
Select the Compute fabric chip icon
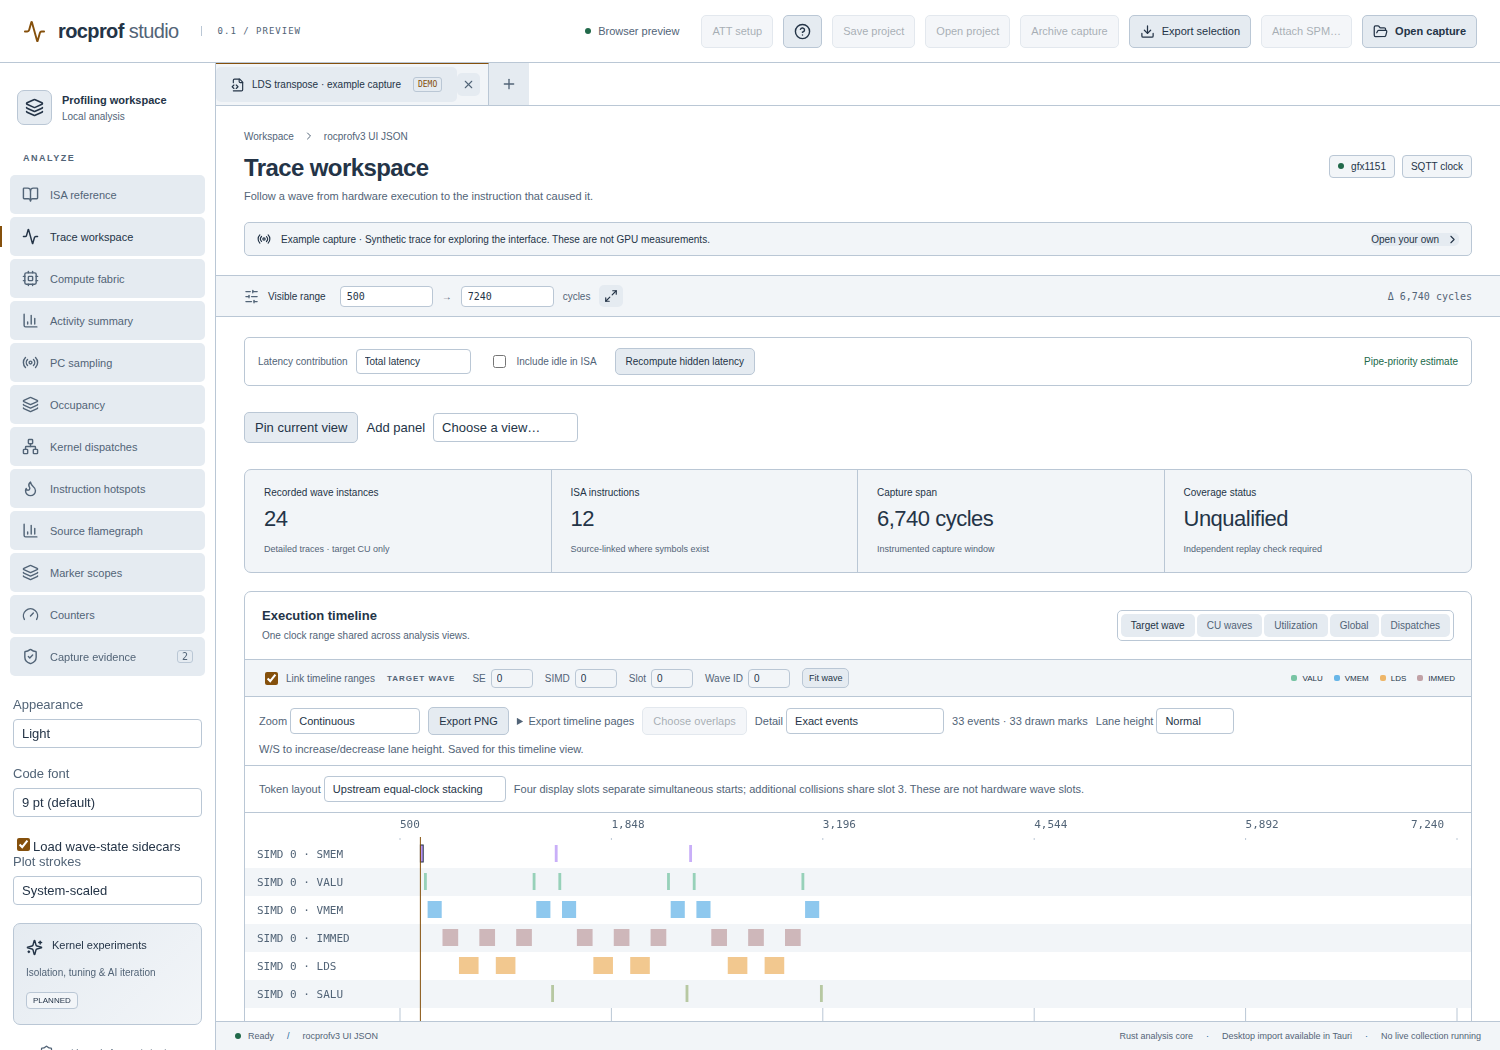31,279
